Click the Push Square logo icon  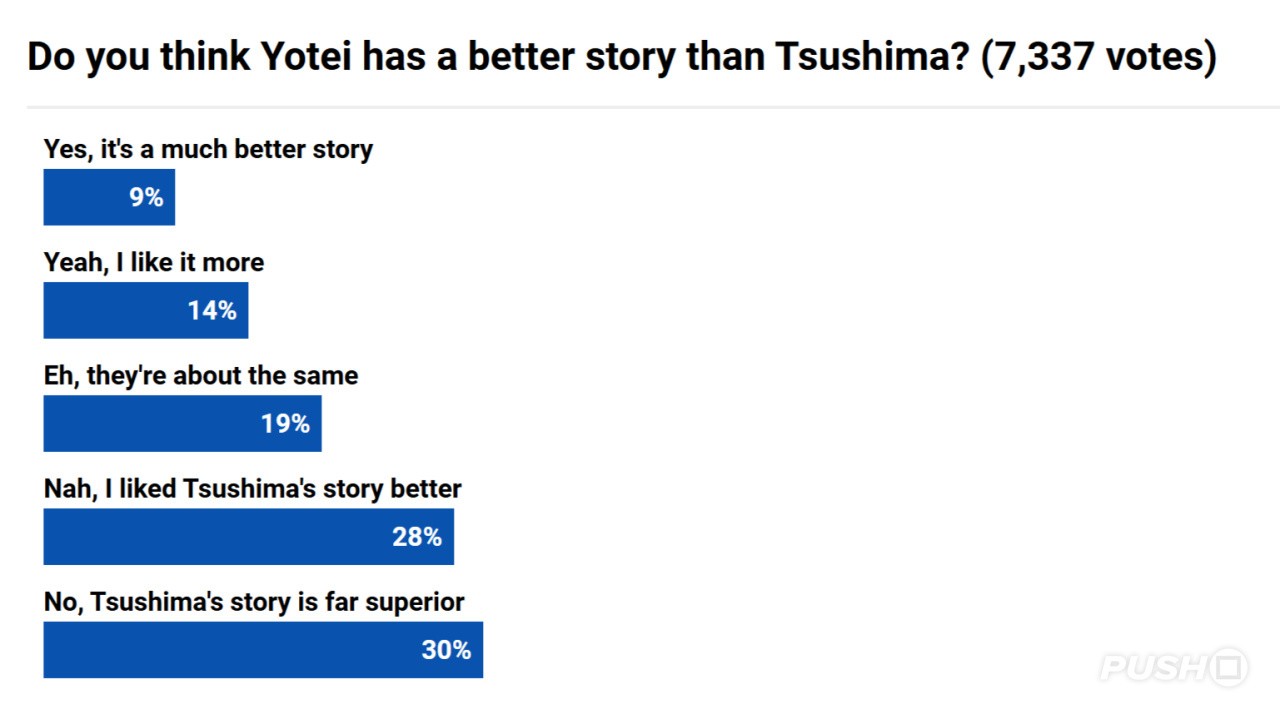tap(1228, 667)
